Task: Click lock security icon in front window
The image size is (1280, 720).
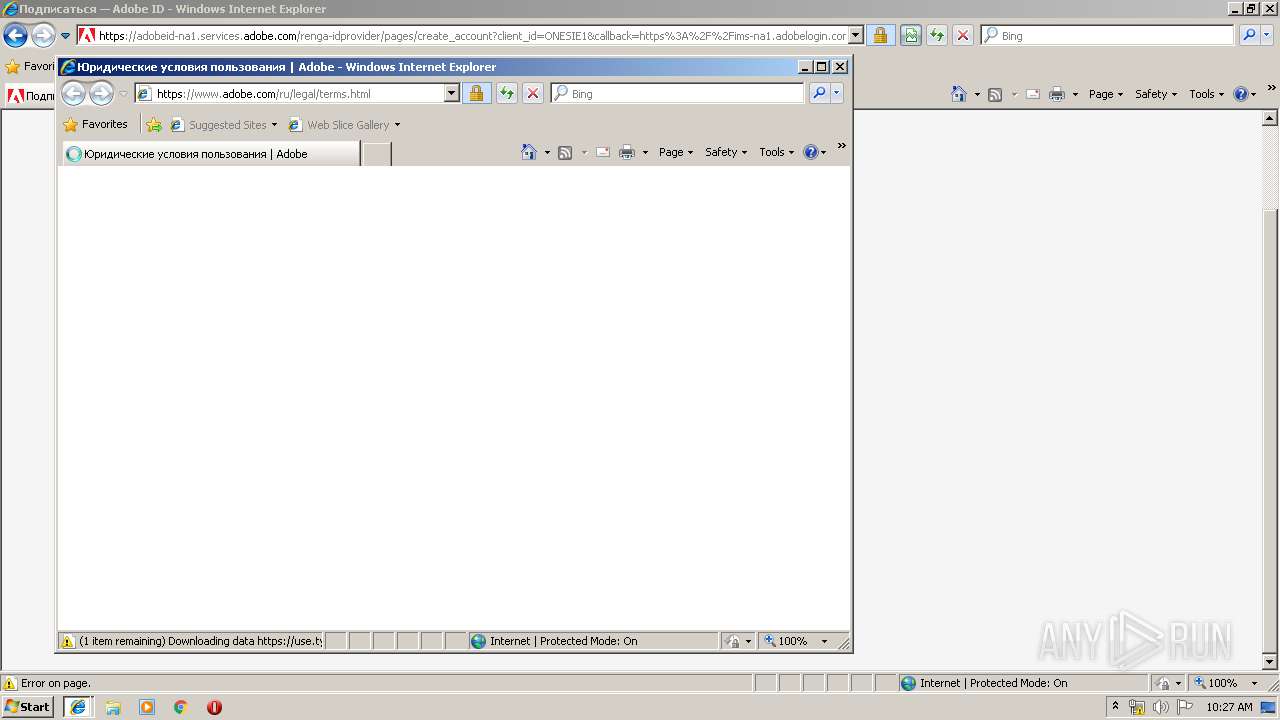Action: pyautogui.click(x=476, y=93)
